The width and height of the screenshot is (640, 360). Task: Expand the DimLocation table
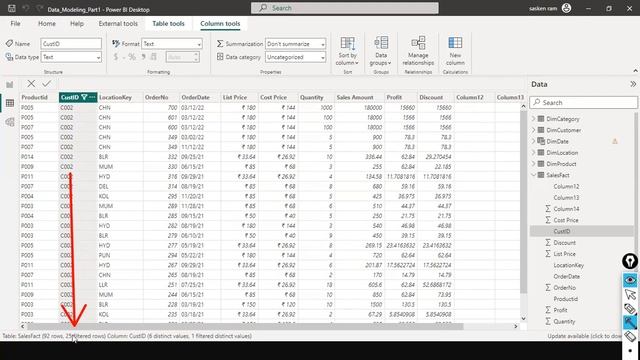[x=533, y=152]
